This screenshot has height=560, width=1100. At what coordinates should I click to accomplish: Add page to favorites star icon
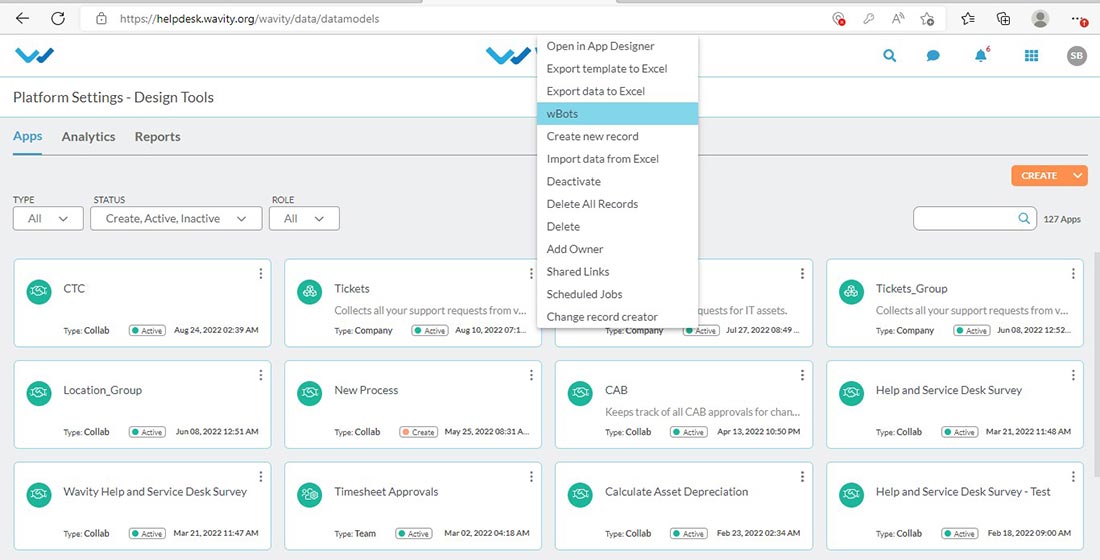(x=927, y=19)
